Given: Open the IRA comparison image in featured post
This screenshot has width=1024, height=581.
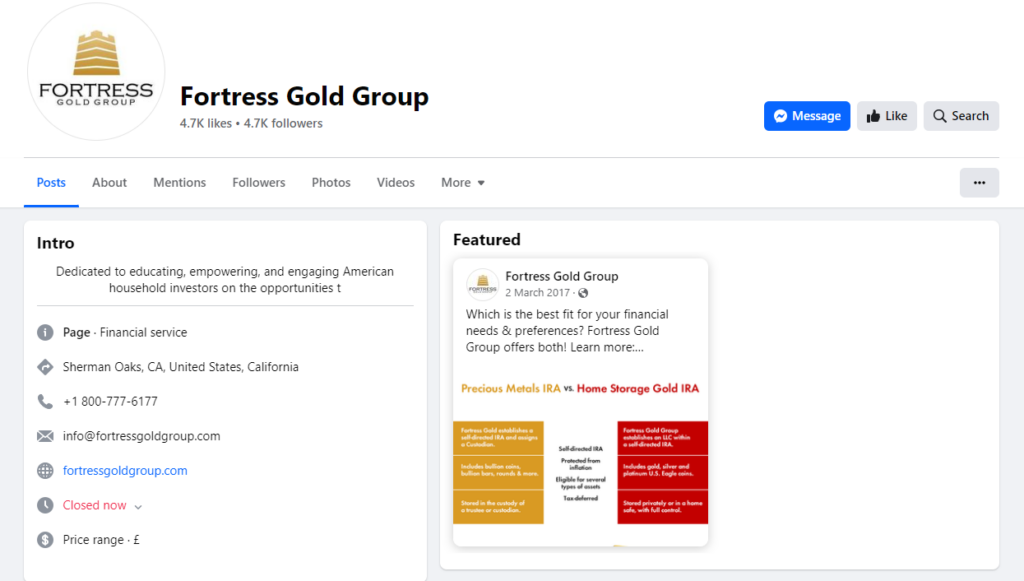Looking at the screenshot, I should pyautogui.click(x=581, y=456).
